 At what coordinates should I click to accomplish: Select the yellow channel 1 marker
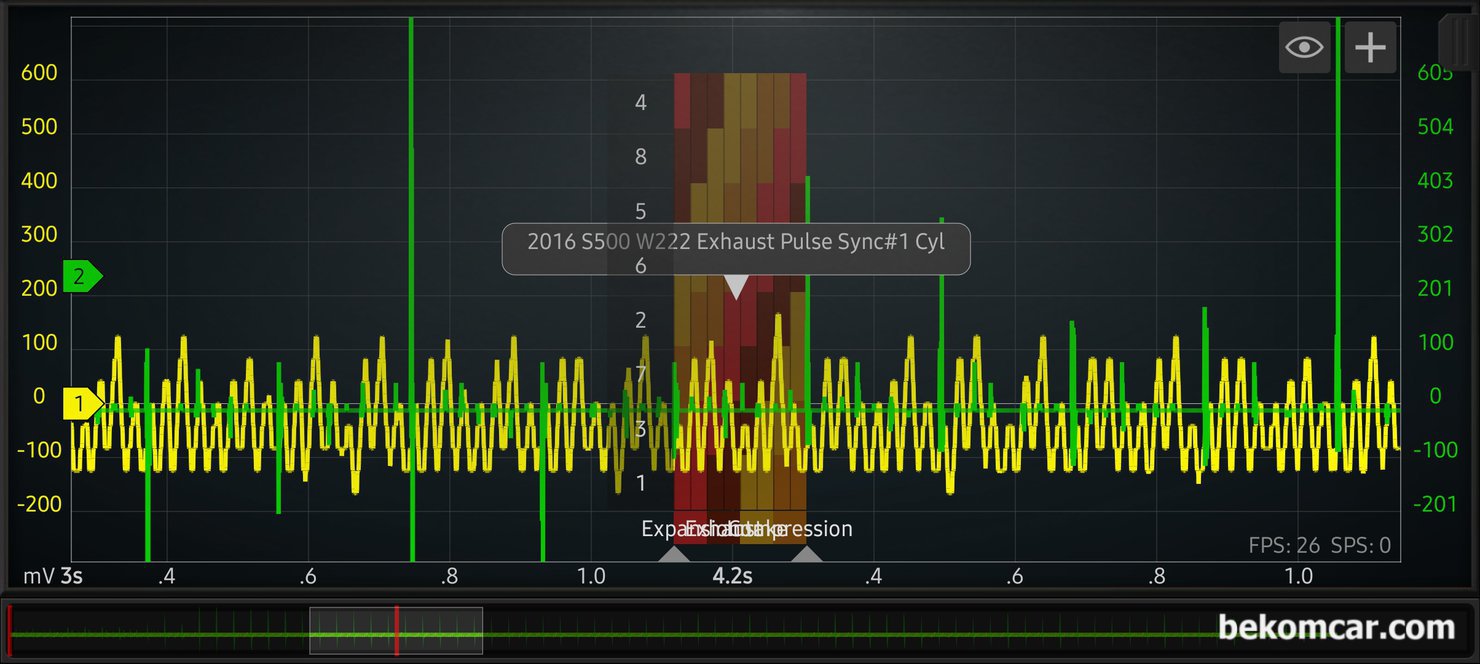click(x=81, y=404)
